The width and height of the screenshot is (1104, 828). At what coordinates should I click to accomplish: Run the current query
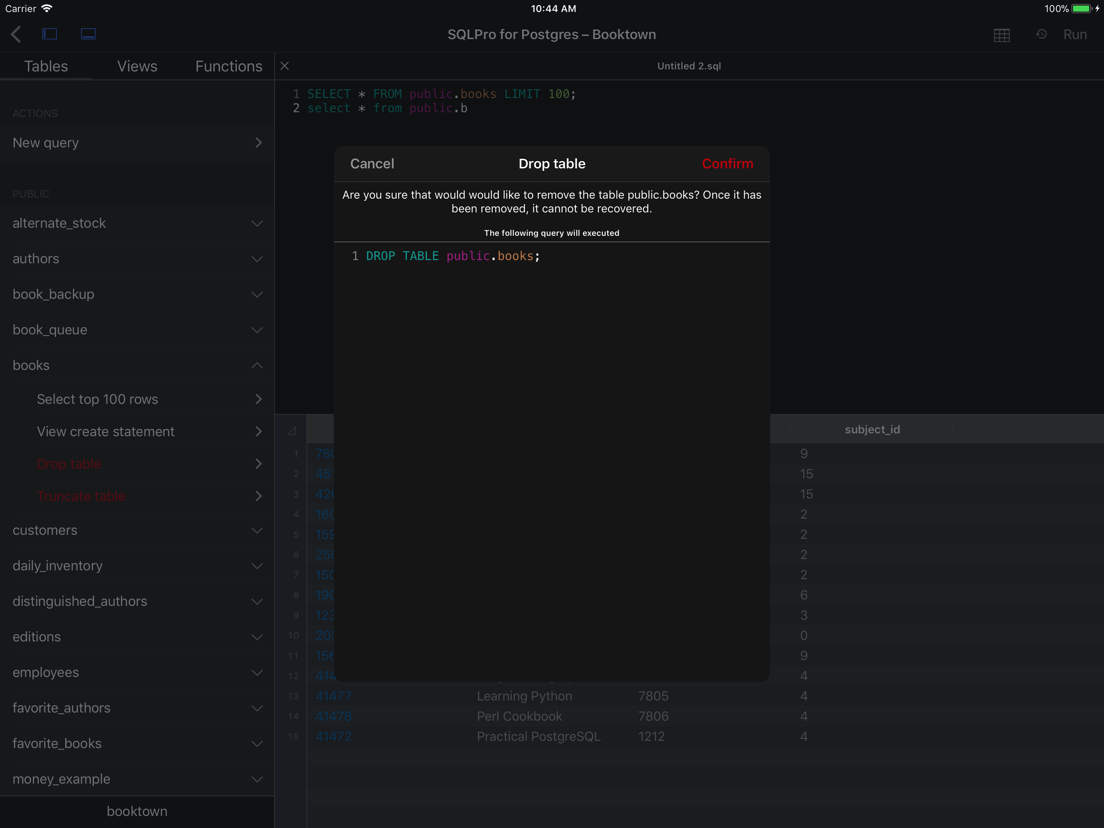(1074, 34)
